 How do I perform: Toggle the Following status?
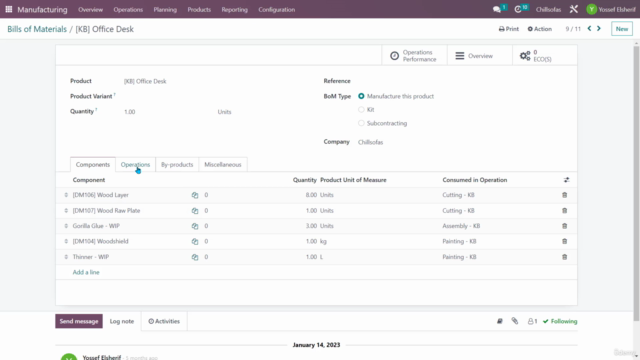pyautogui.click(x=560, y=321)
